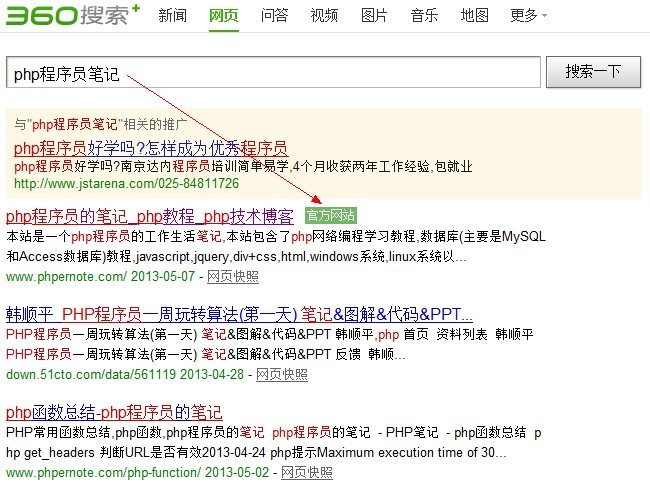Click the search box containing php程序员笔记
650x485 pixels.
(x=273, y=72)
